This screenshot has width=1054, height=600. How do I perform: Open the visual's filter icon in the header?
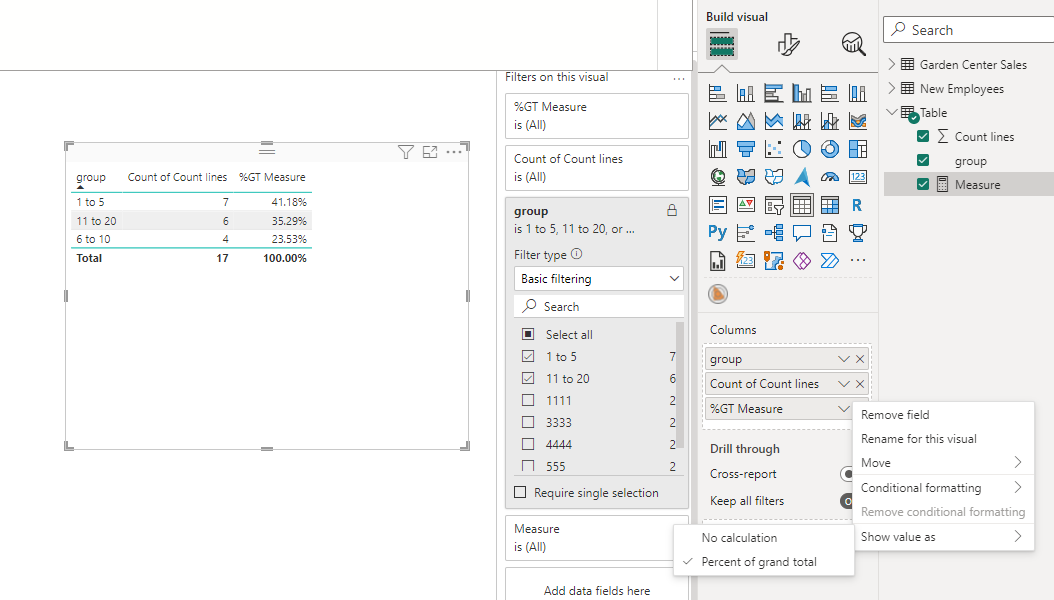point(405,153)
